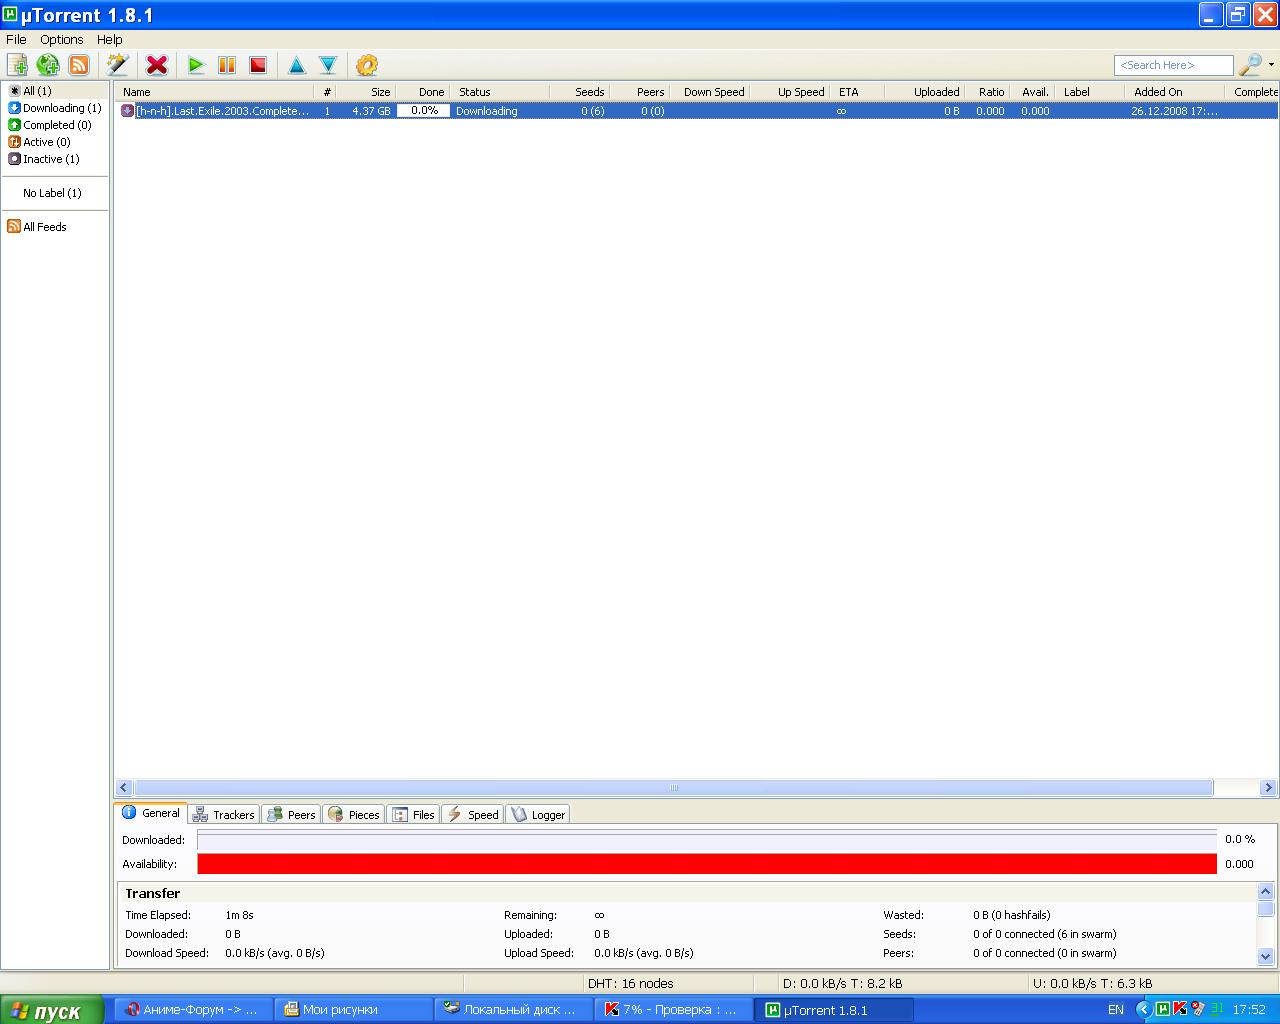Click the search magnifier icon
This screenshot has height=1024, width=1280.
pos(1250,65)
